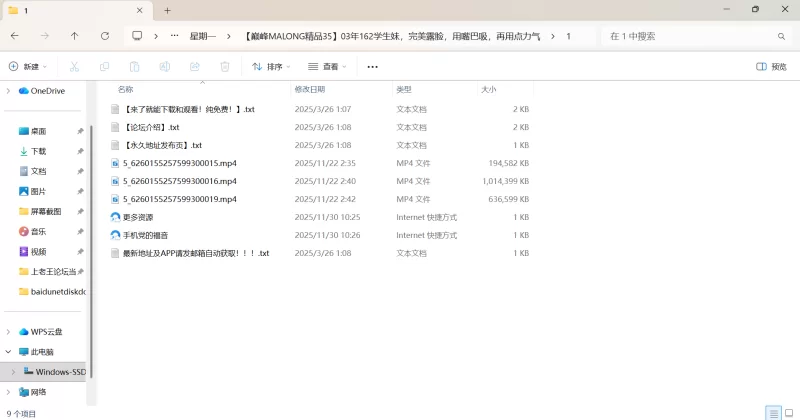The image size is (800, 420).
Task: Click the 星期一 breadcrumb segment
Action: (203, 36)
